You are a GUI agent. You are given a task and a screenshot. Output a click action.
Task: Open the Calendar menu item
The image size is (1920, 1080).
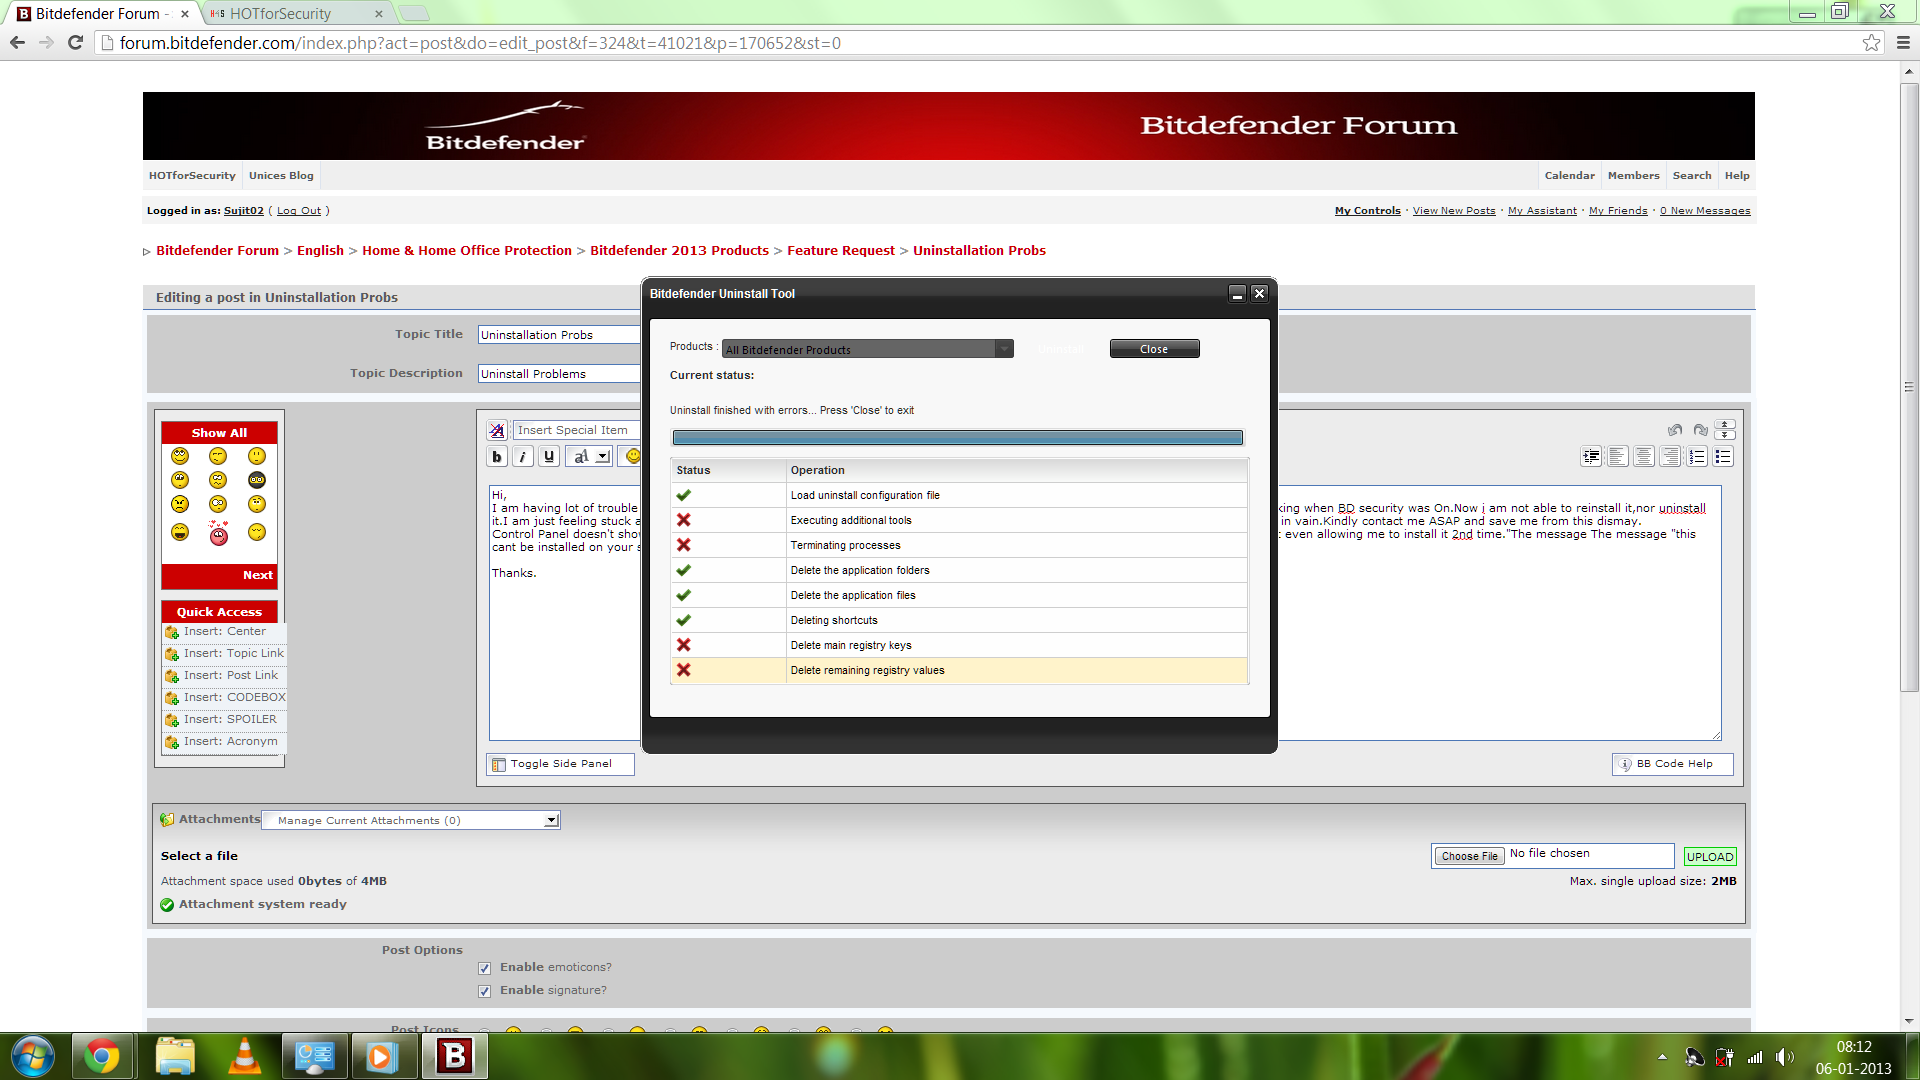1569,176
